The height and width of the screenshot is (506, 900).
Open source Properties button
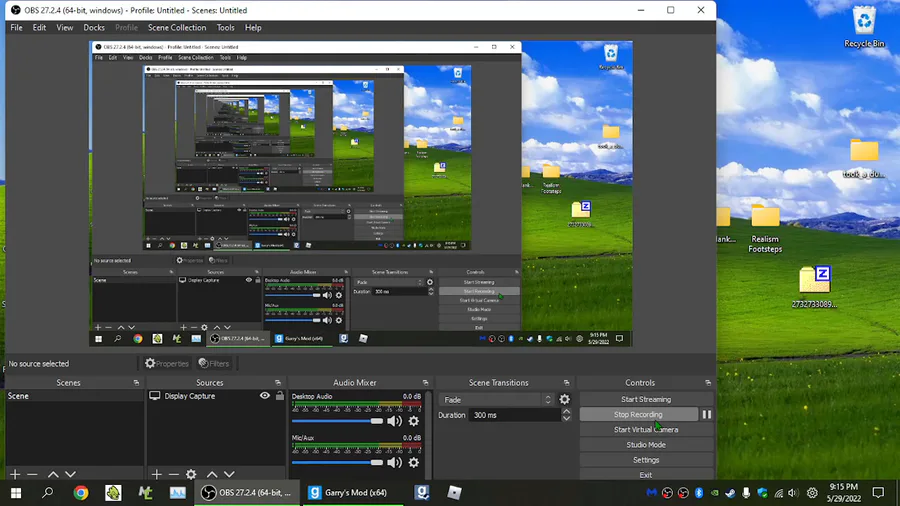(166, 363)
